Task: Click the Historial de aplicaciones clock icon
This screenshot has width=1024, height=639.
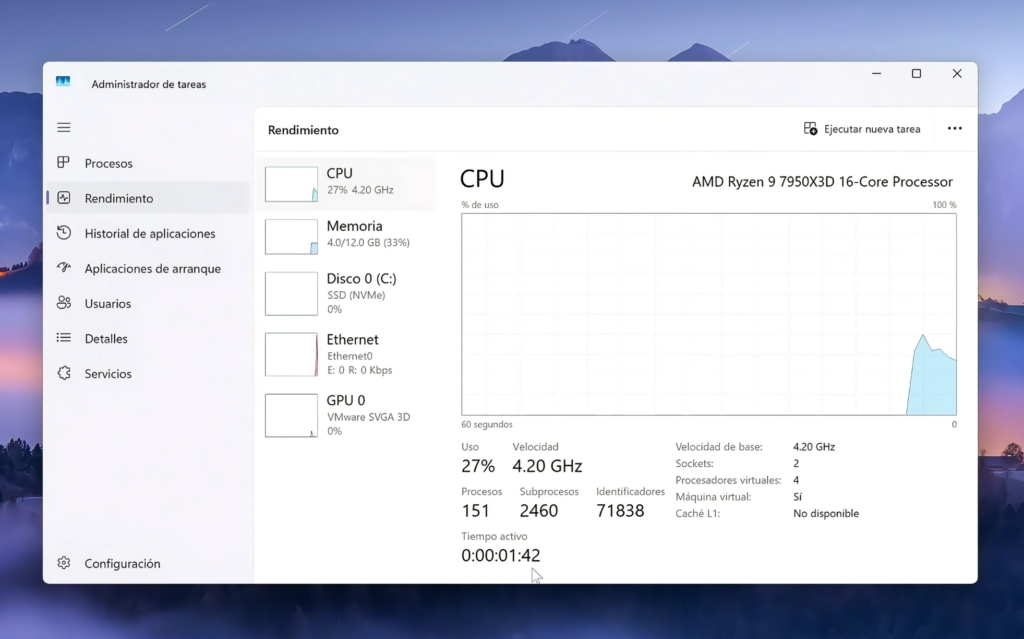Action: [63, 233]
